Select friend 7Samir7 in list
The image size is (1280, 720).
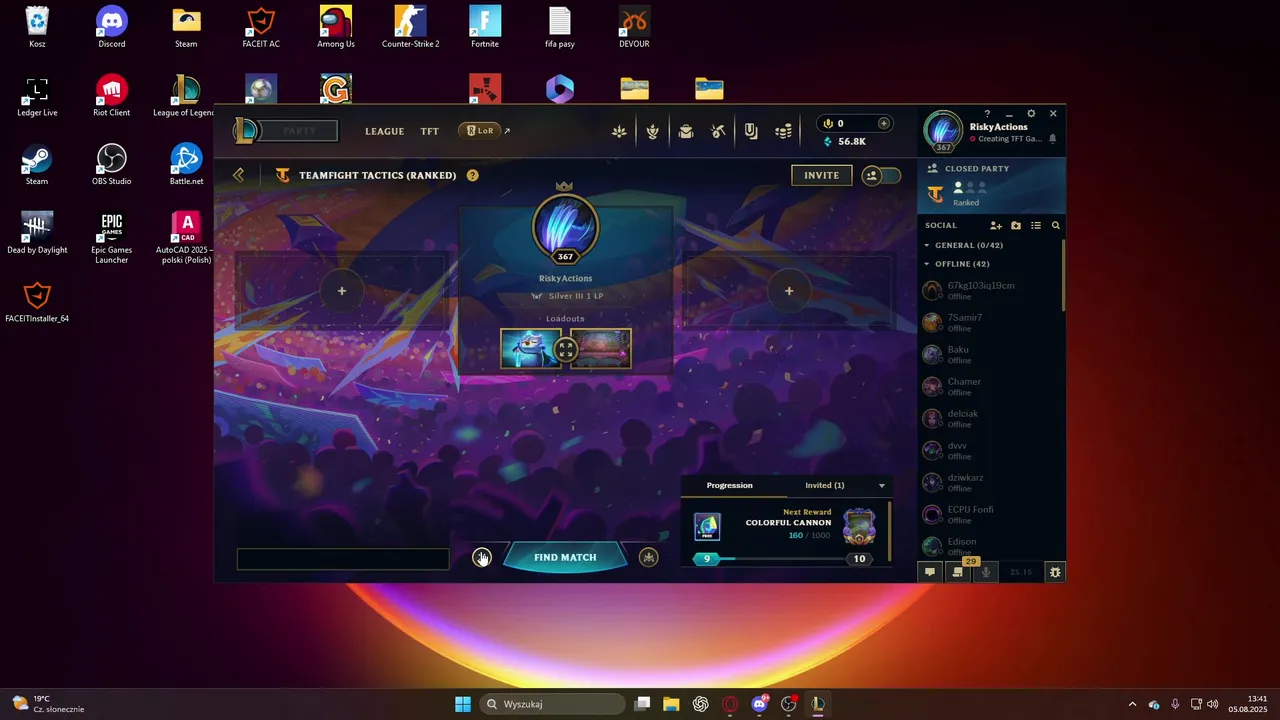point(990,322)
